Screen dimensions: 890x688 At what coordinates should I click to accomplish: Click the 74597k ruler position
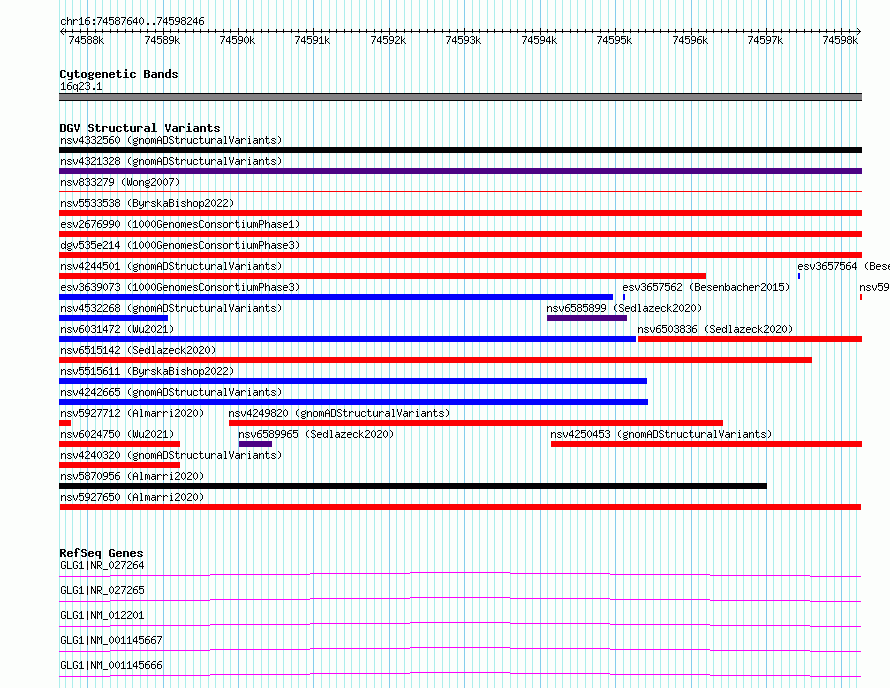coord(765,40)
